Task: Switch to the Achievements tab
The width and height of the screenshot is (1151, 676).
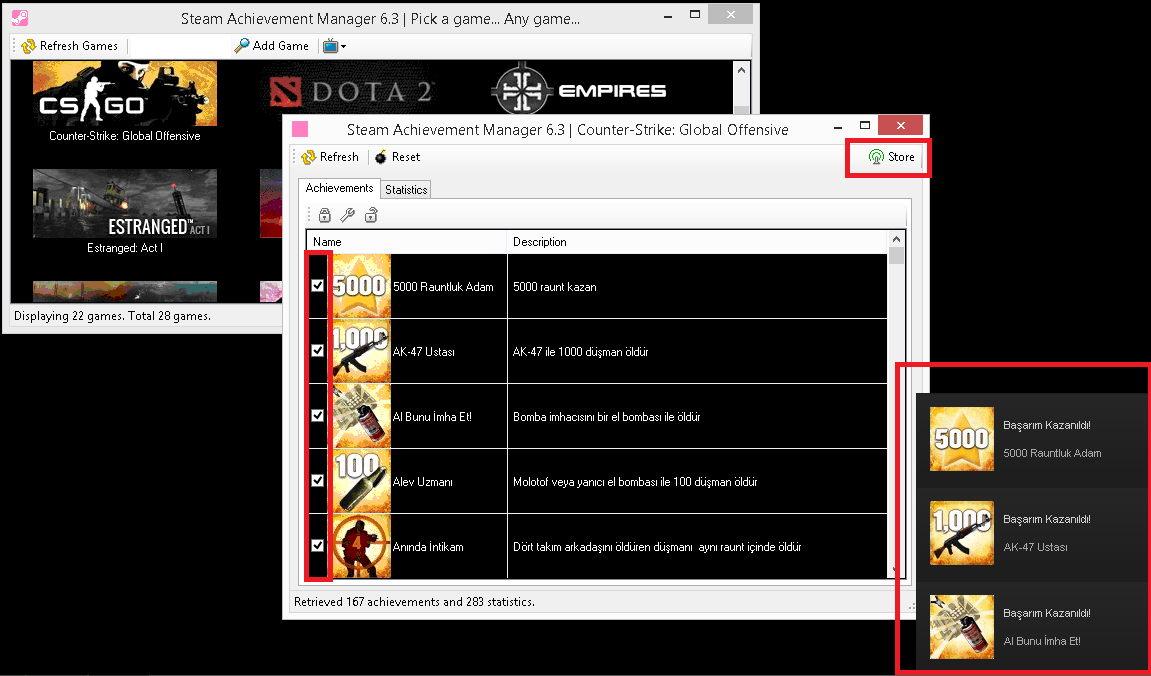Action: tap(339, 188)
